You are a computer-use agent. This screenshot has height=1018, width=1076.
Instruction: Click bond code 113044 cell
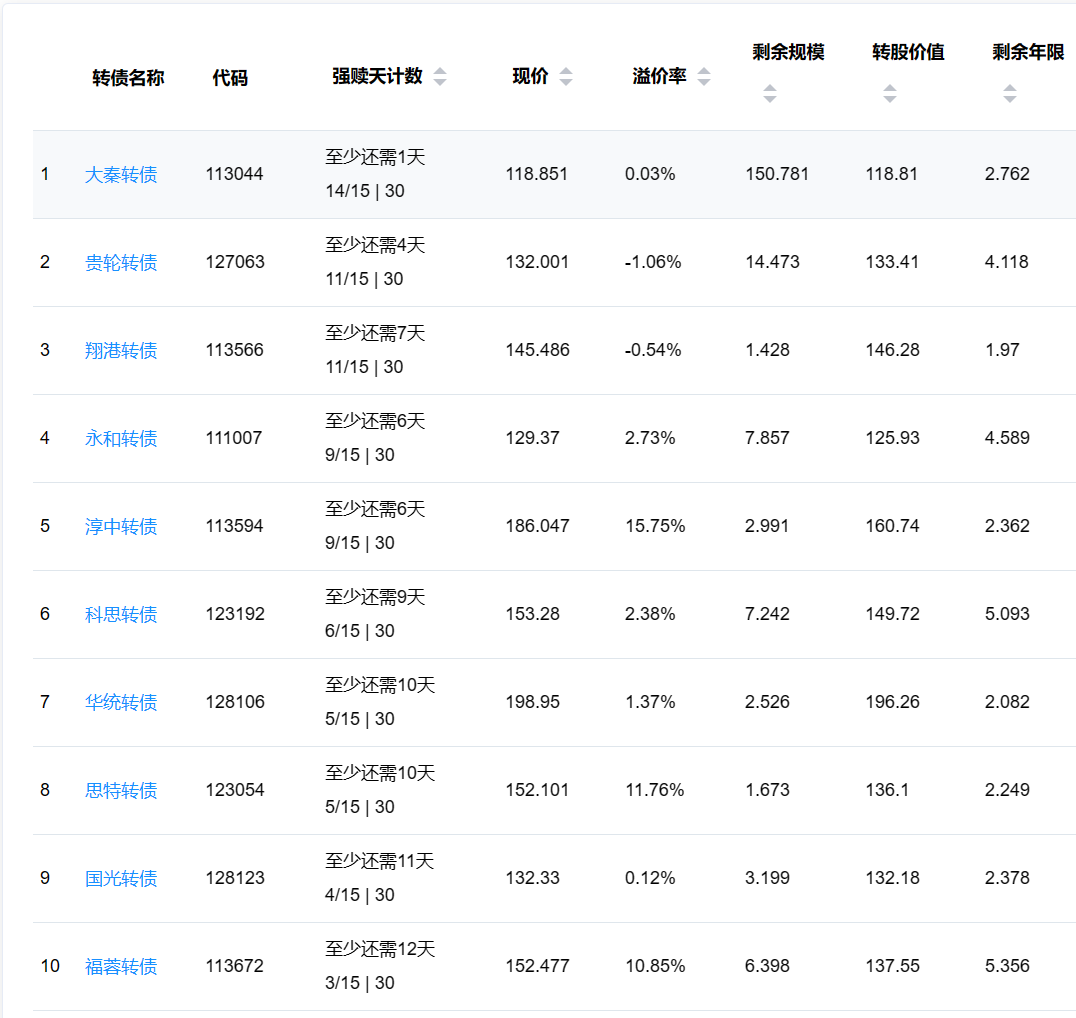click(x=235, y=174)
